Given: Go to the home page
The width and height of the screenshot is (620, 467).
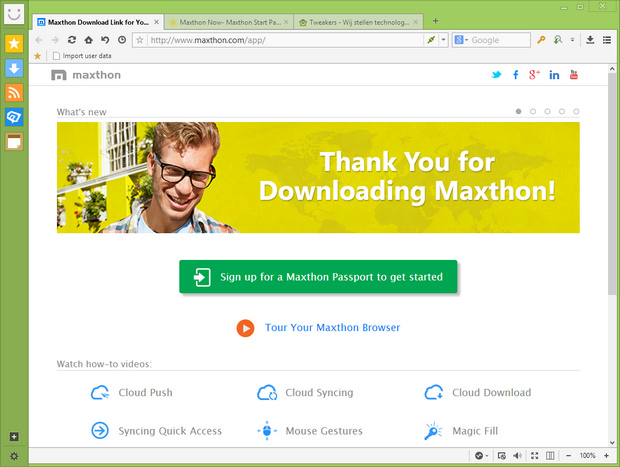Looking at the screenshot, I should [x=89, y=40].
